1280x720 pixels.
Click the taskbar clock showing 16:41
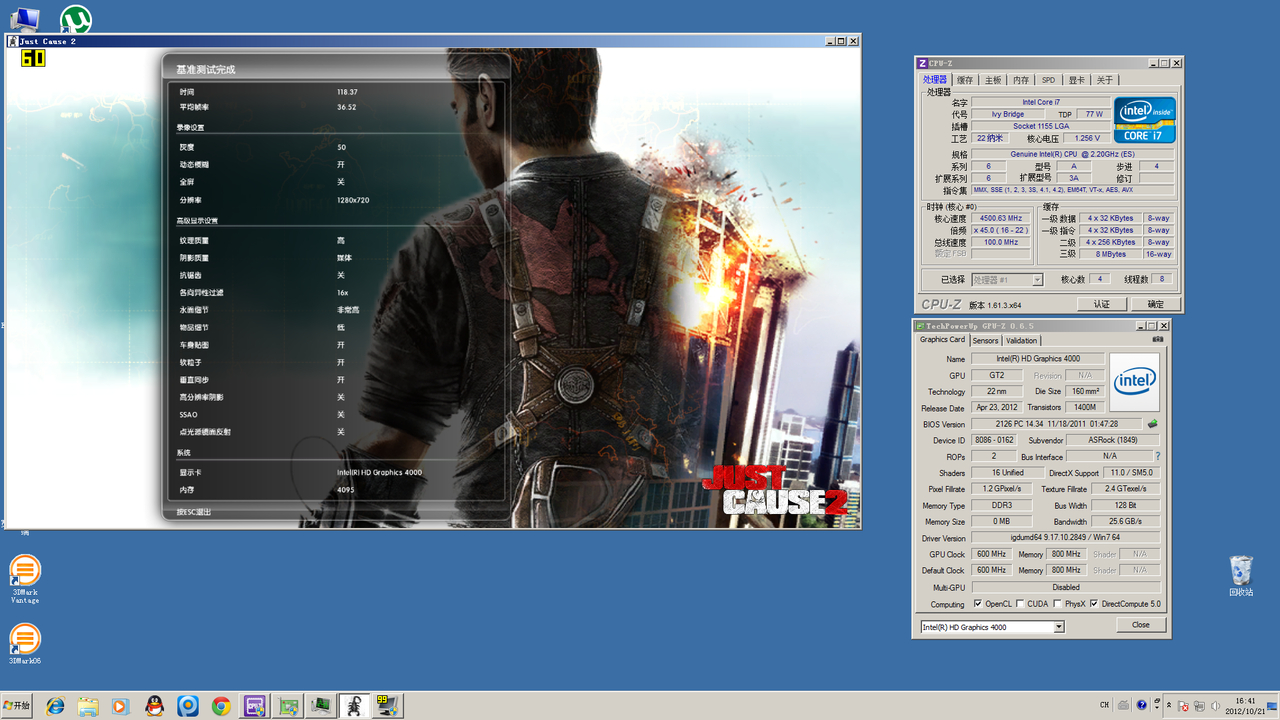[1245, 706]
